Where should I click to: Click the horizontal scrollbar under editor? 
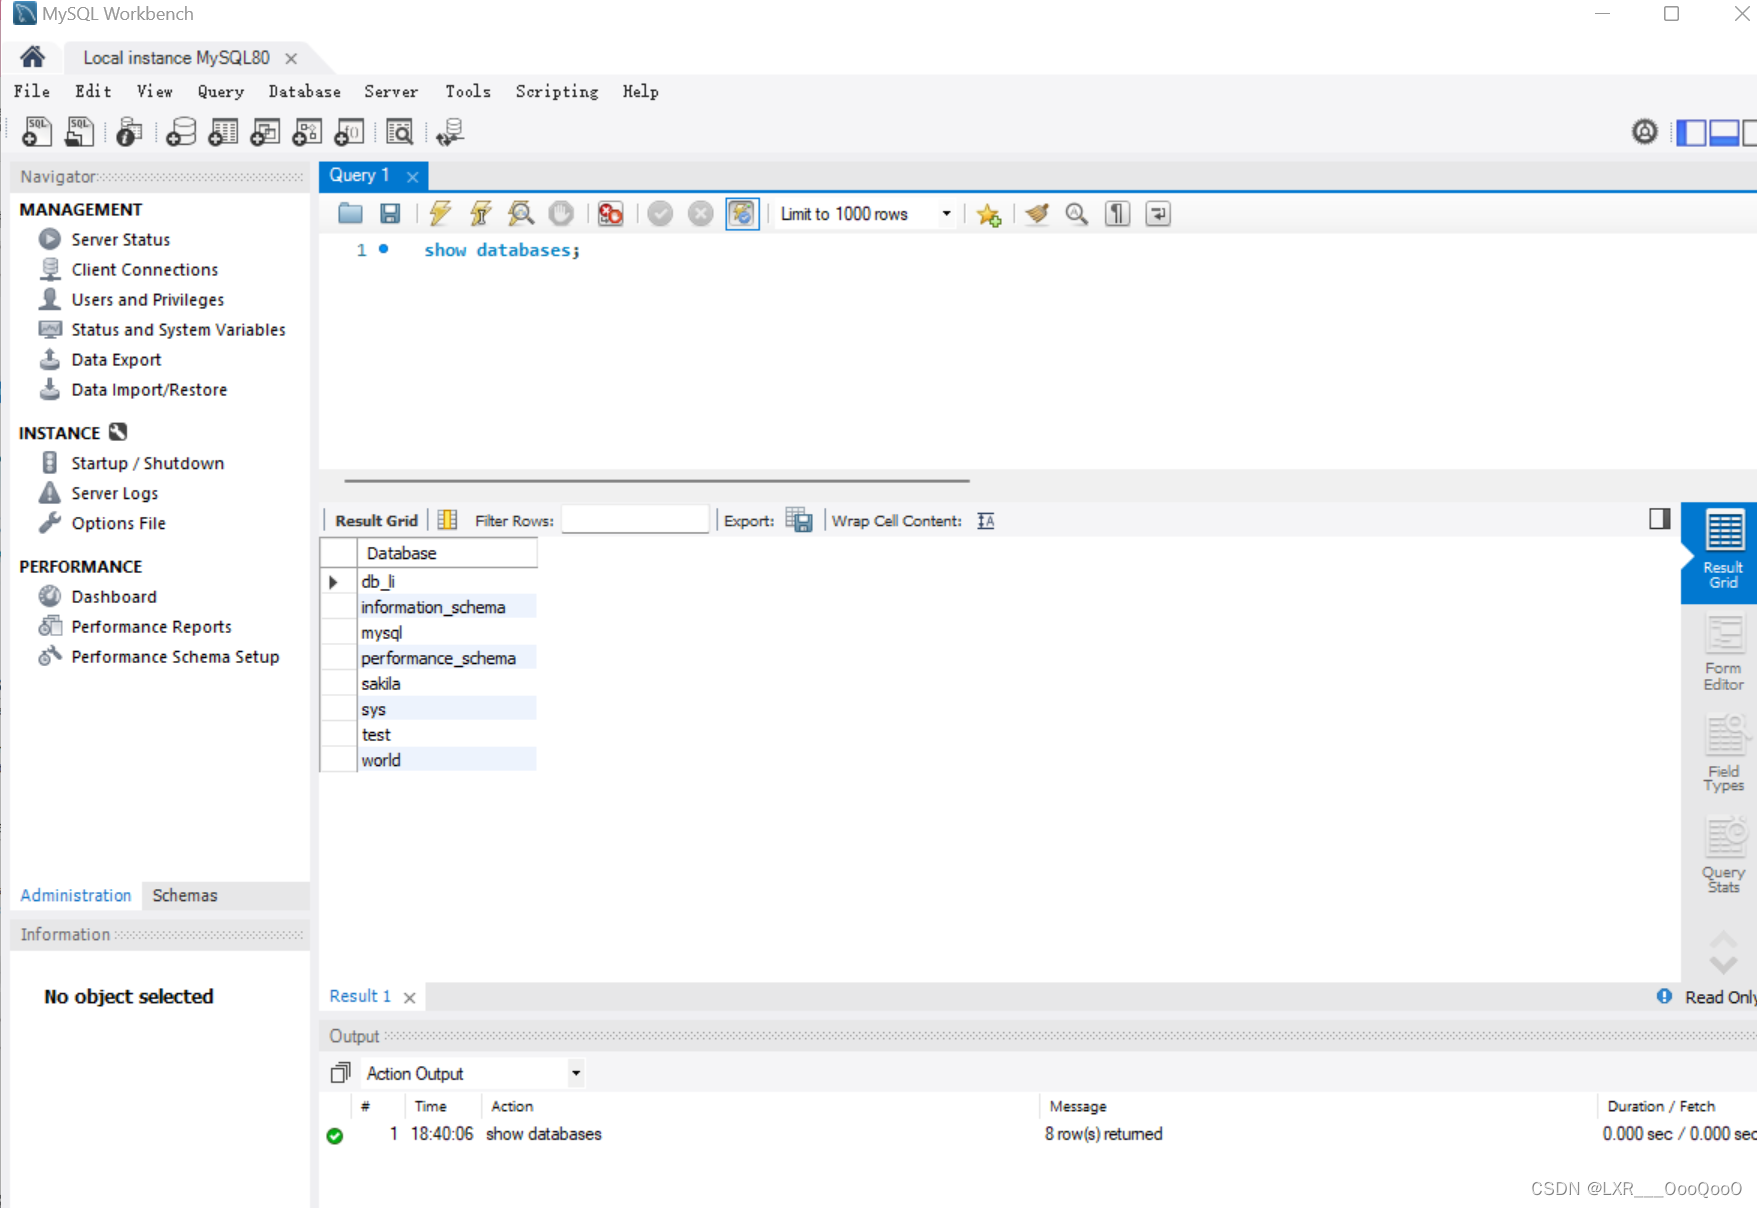[x=657, y=481]
